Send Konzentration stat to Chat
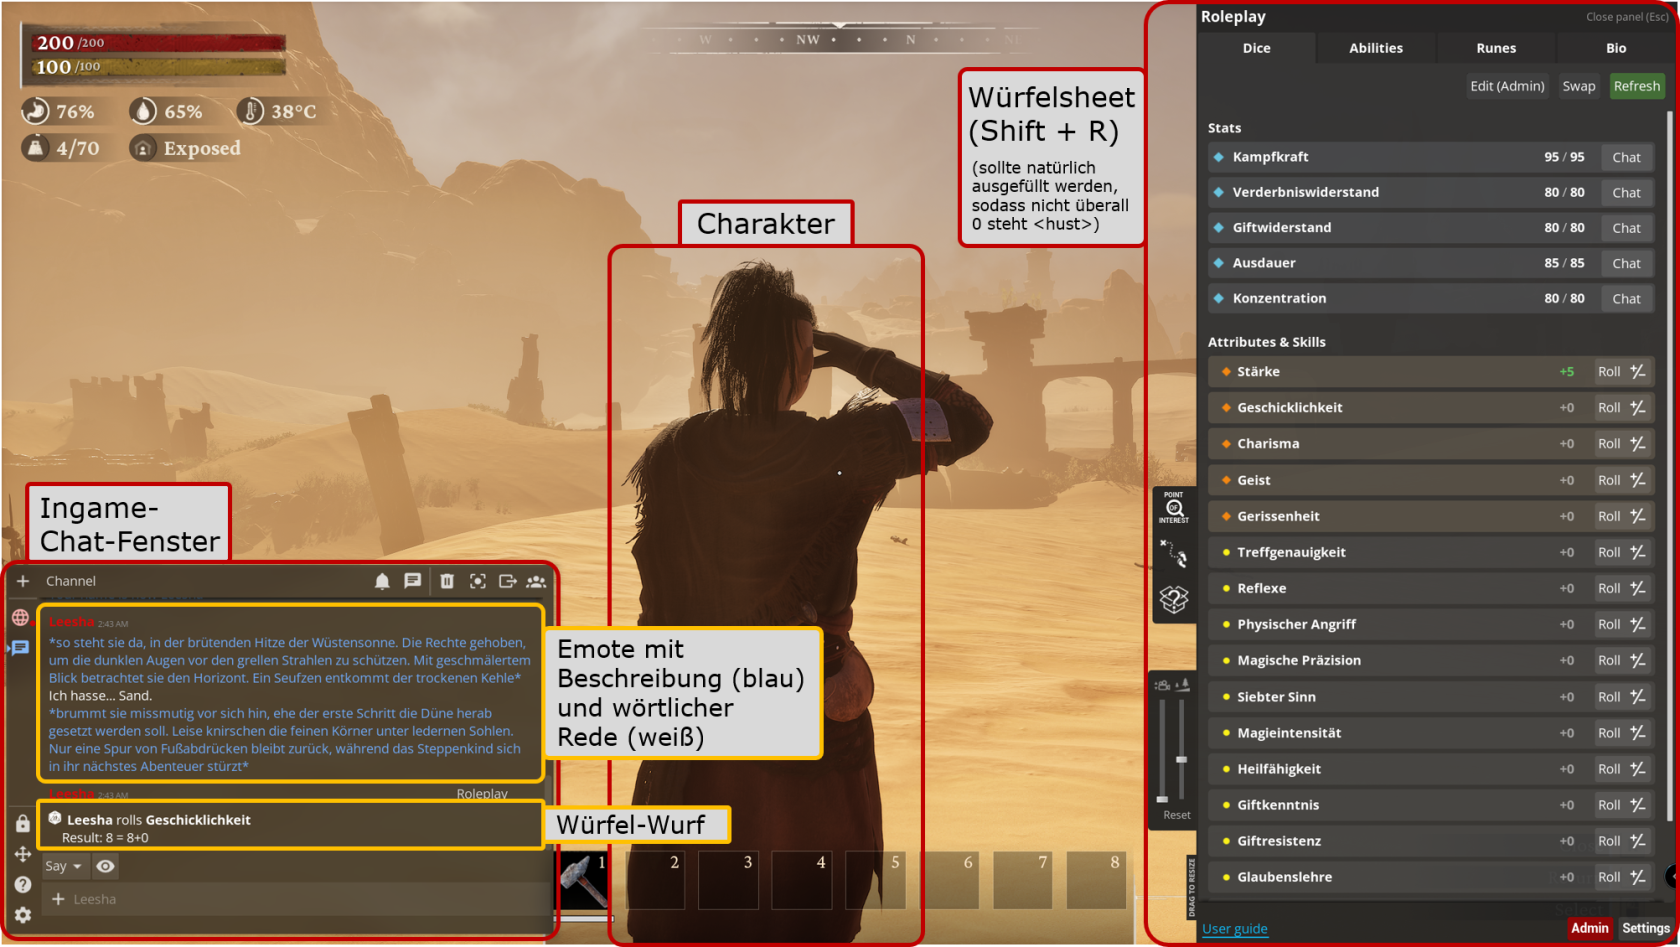 pyautogui.click(x=1626, y=298)
